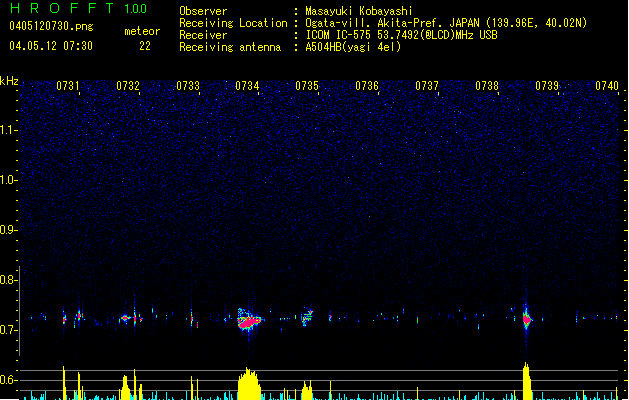Click the kHz axis unit label

click(x=9, y=81)
